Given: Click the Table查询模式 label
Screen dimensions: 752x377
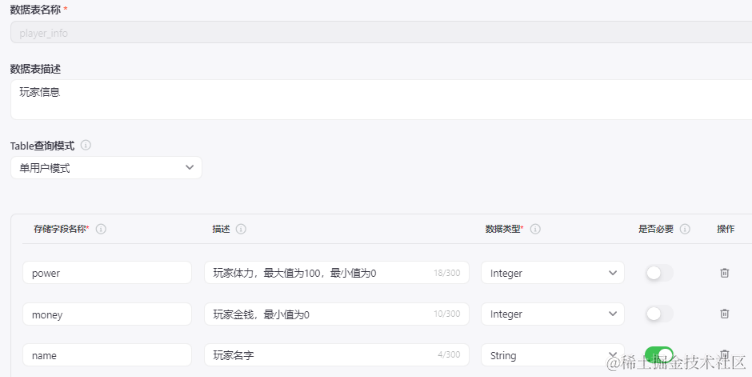Looking at the screenshot, I should pyautogui.click(x=42, y=145).
